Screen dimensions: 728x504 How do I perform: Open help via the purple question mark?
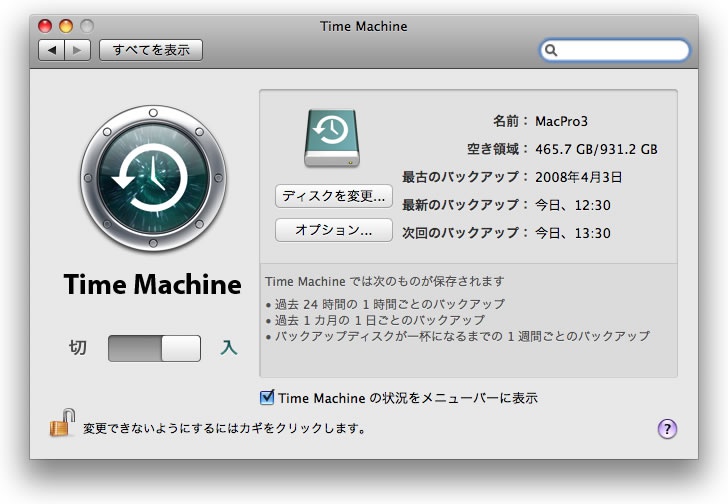tap(667, 428)
